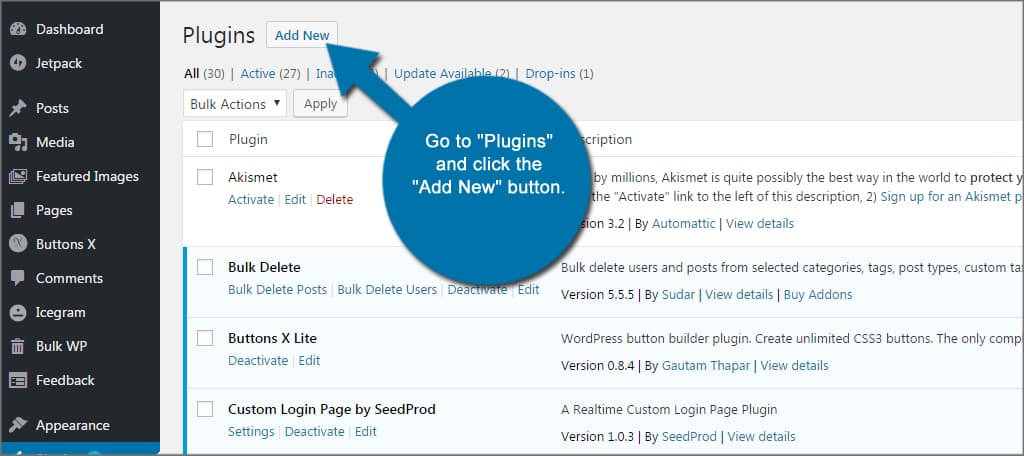Viewport: 1024px width, 456px height.
Task: Open Akismet View details link
Action: (760, 223)
